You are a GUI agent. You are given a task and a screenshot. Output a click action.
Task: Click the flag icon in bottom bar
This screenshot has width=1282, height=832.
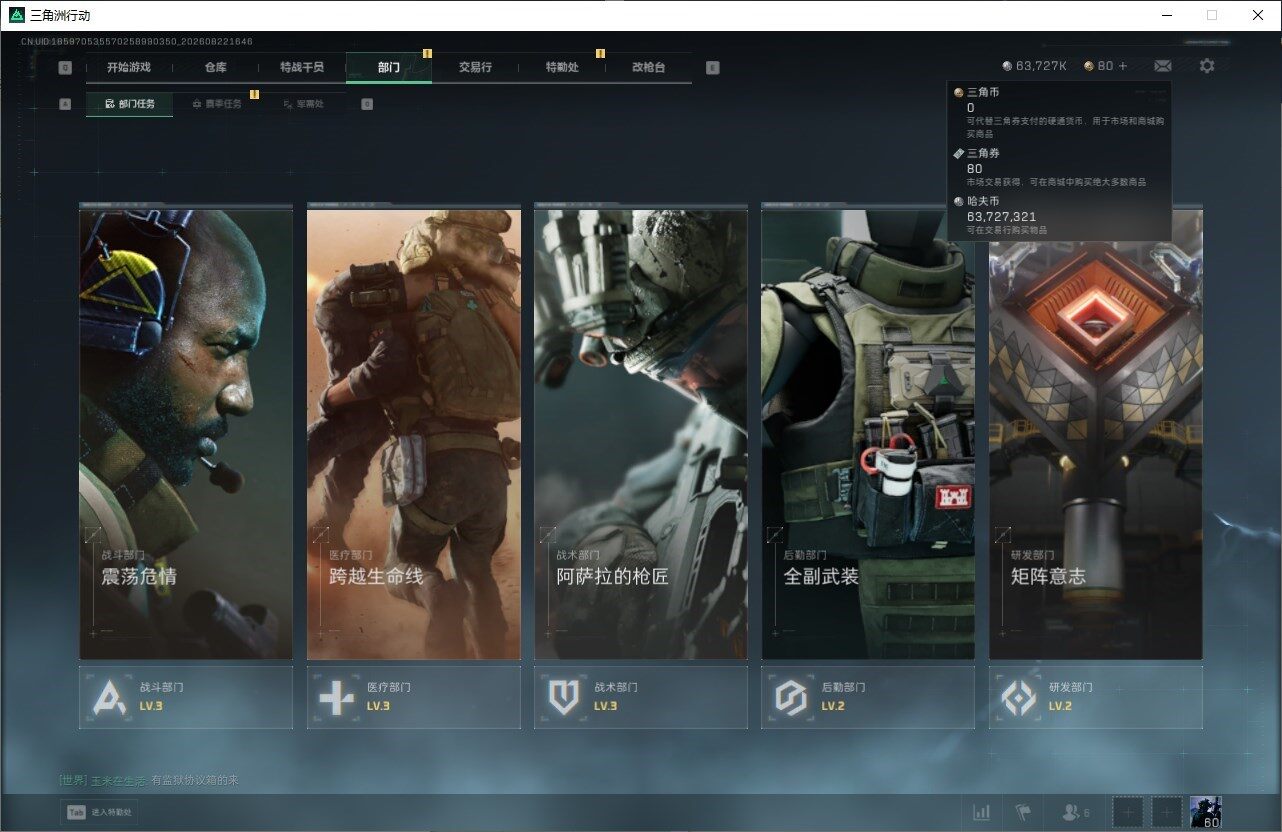click(1022, 813)
